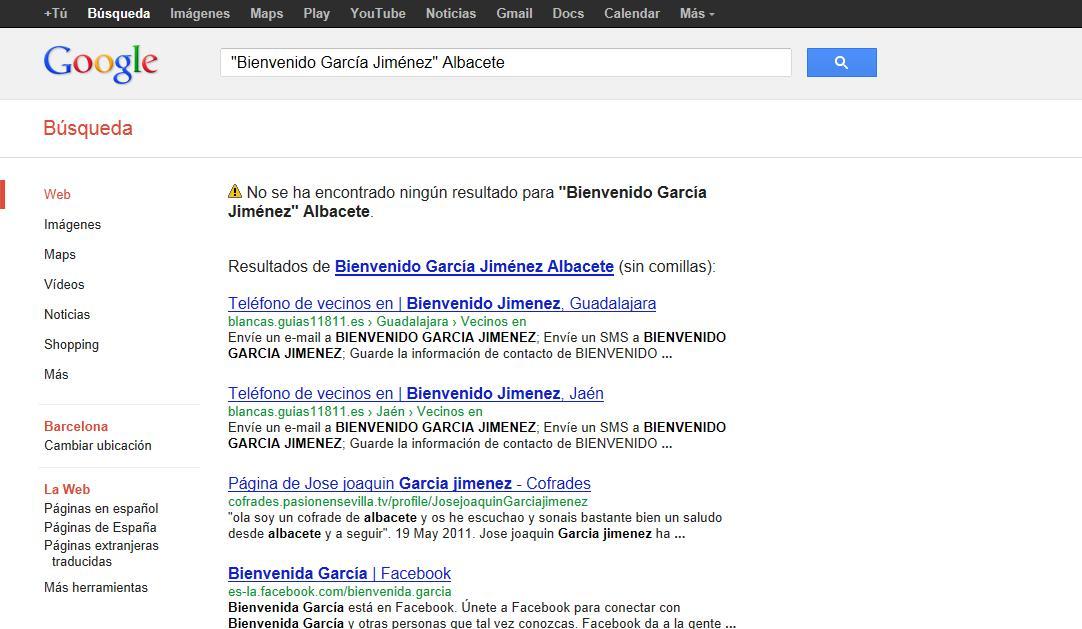Filter results by Noticias in sidebar
This screenshot has height=629, width=1082.
(67, 314)
